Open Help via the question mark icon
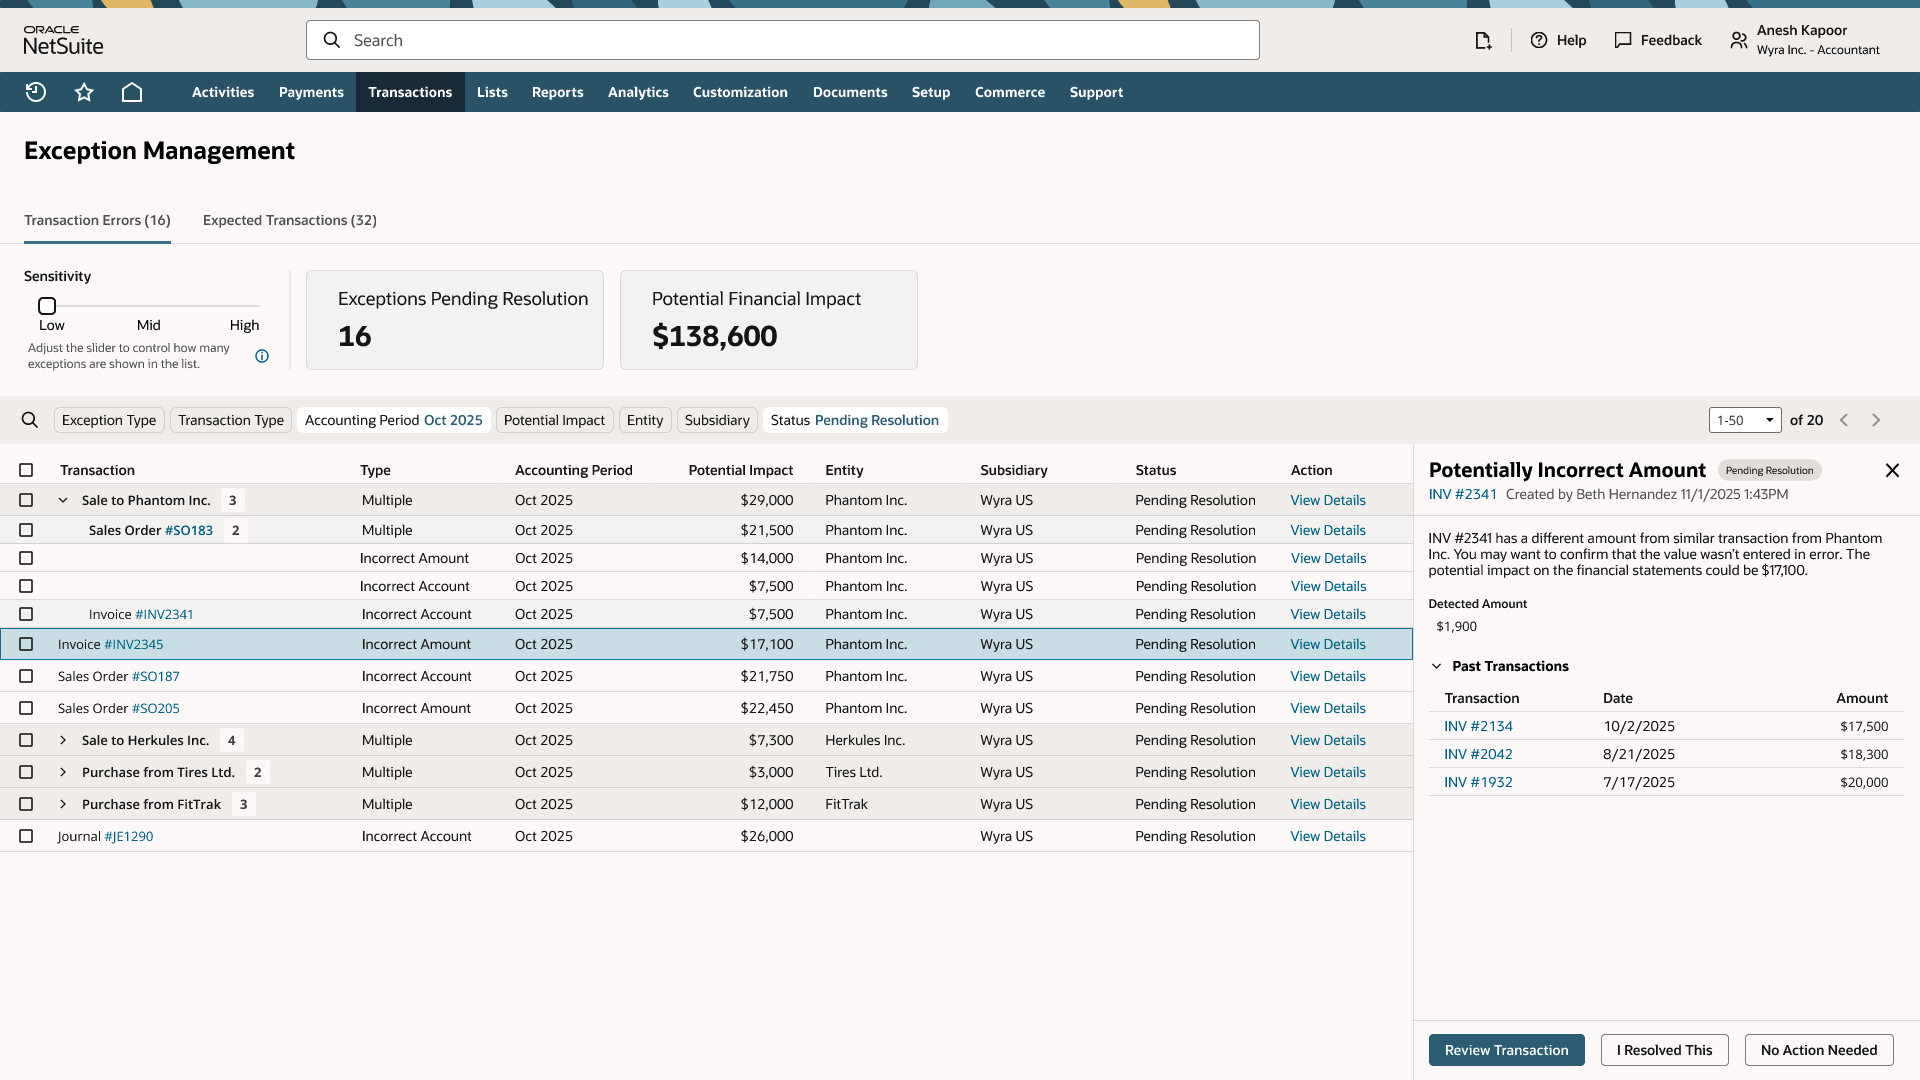1920x1080 pixels. pos(1539,40)
